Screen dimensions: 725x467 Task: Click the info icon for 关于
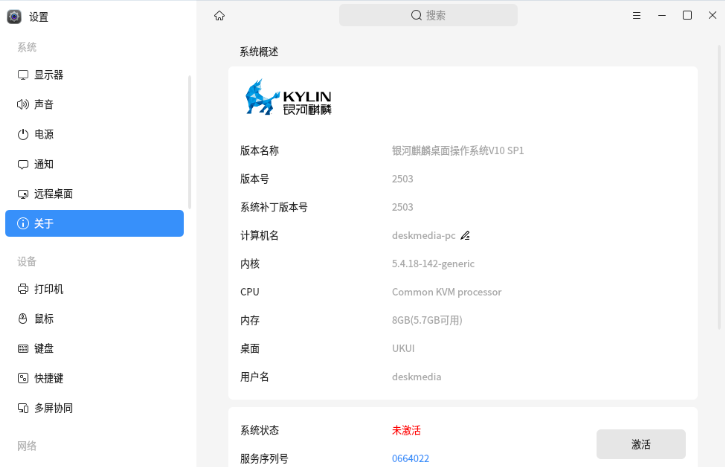pos(23,223)
